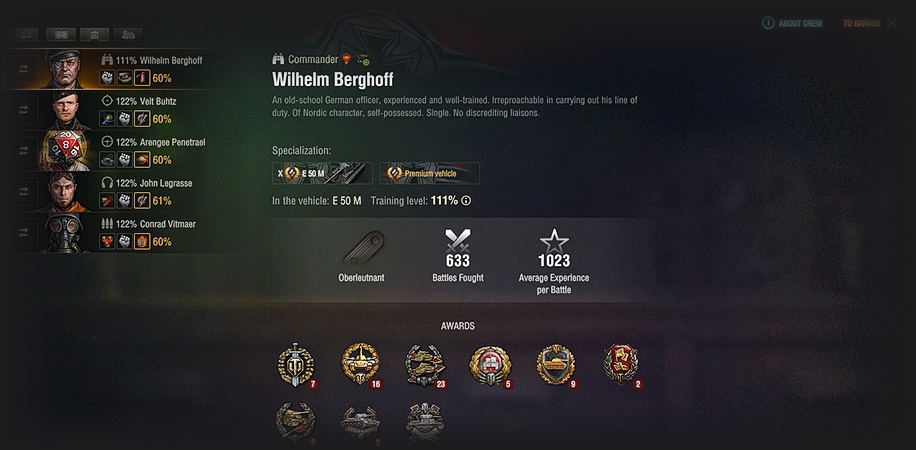Screen dimensions: 916x450
Task: Click Conrad Vitmaer's highlighted 60% skill icon
Action: click(142, 241)
